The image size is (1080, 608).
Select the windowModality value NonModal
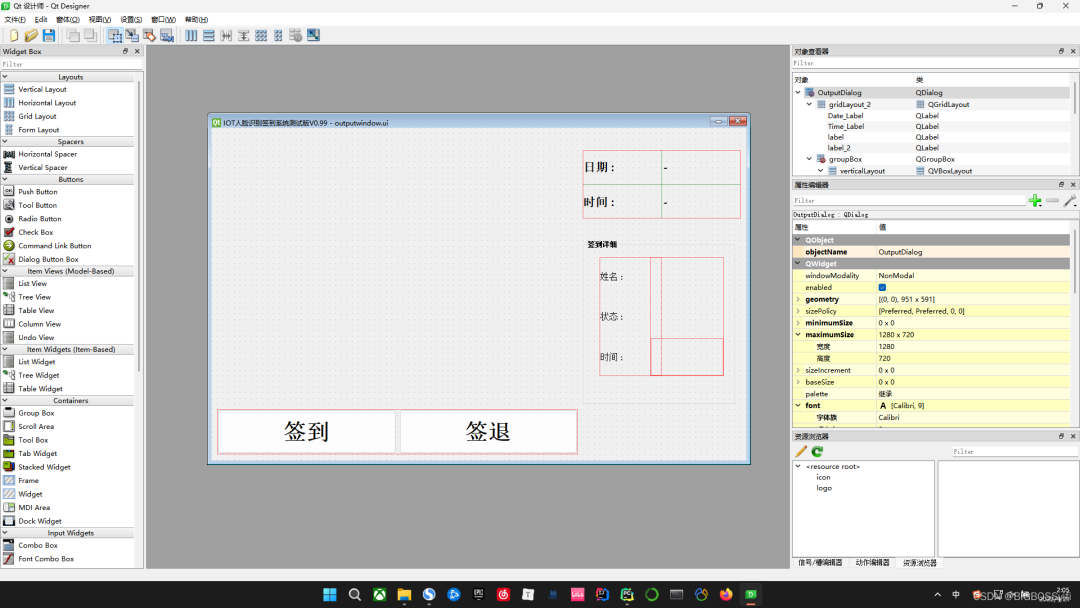click(896, 275)
